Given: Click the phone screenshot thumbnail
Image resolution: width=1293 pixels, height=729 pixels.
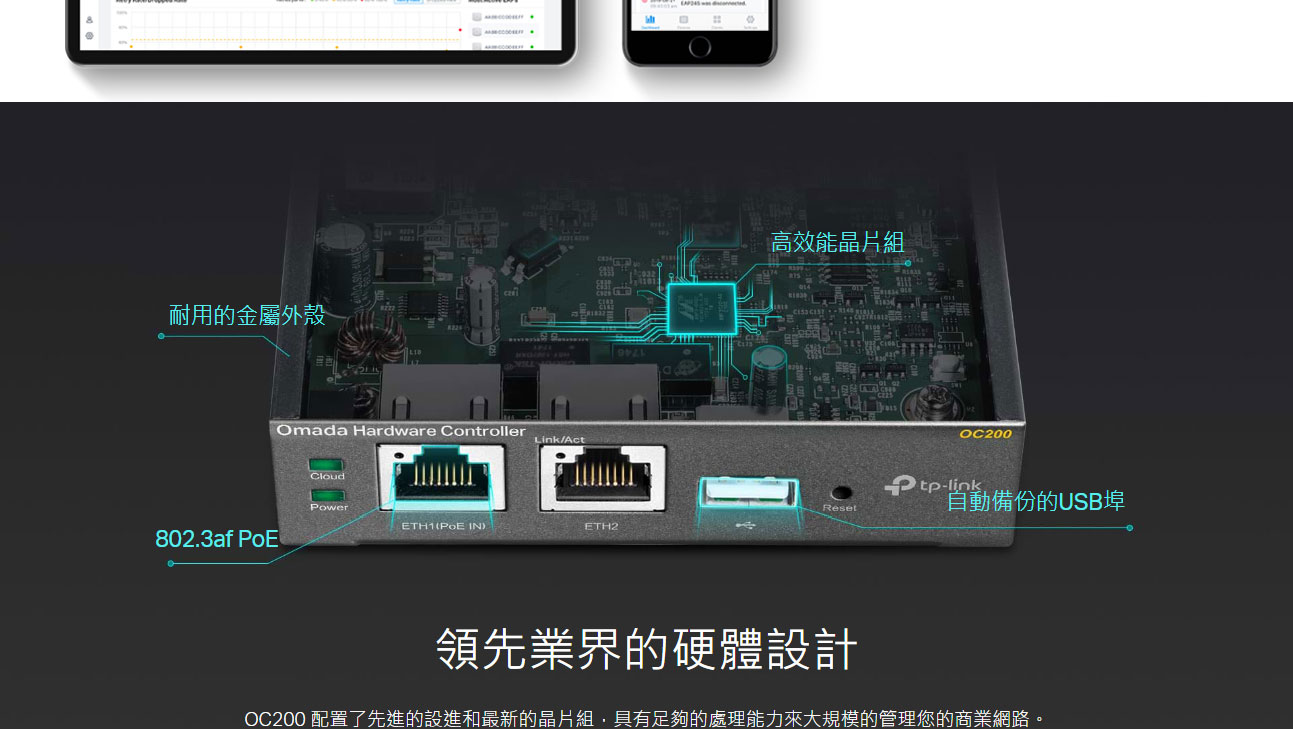Looking at the screenshot, I should (700, 32).
